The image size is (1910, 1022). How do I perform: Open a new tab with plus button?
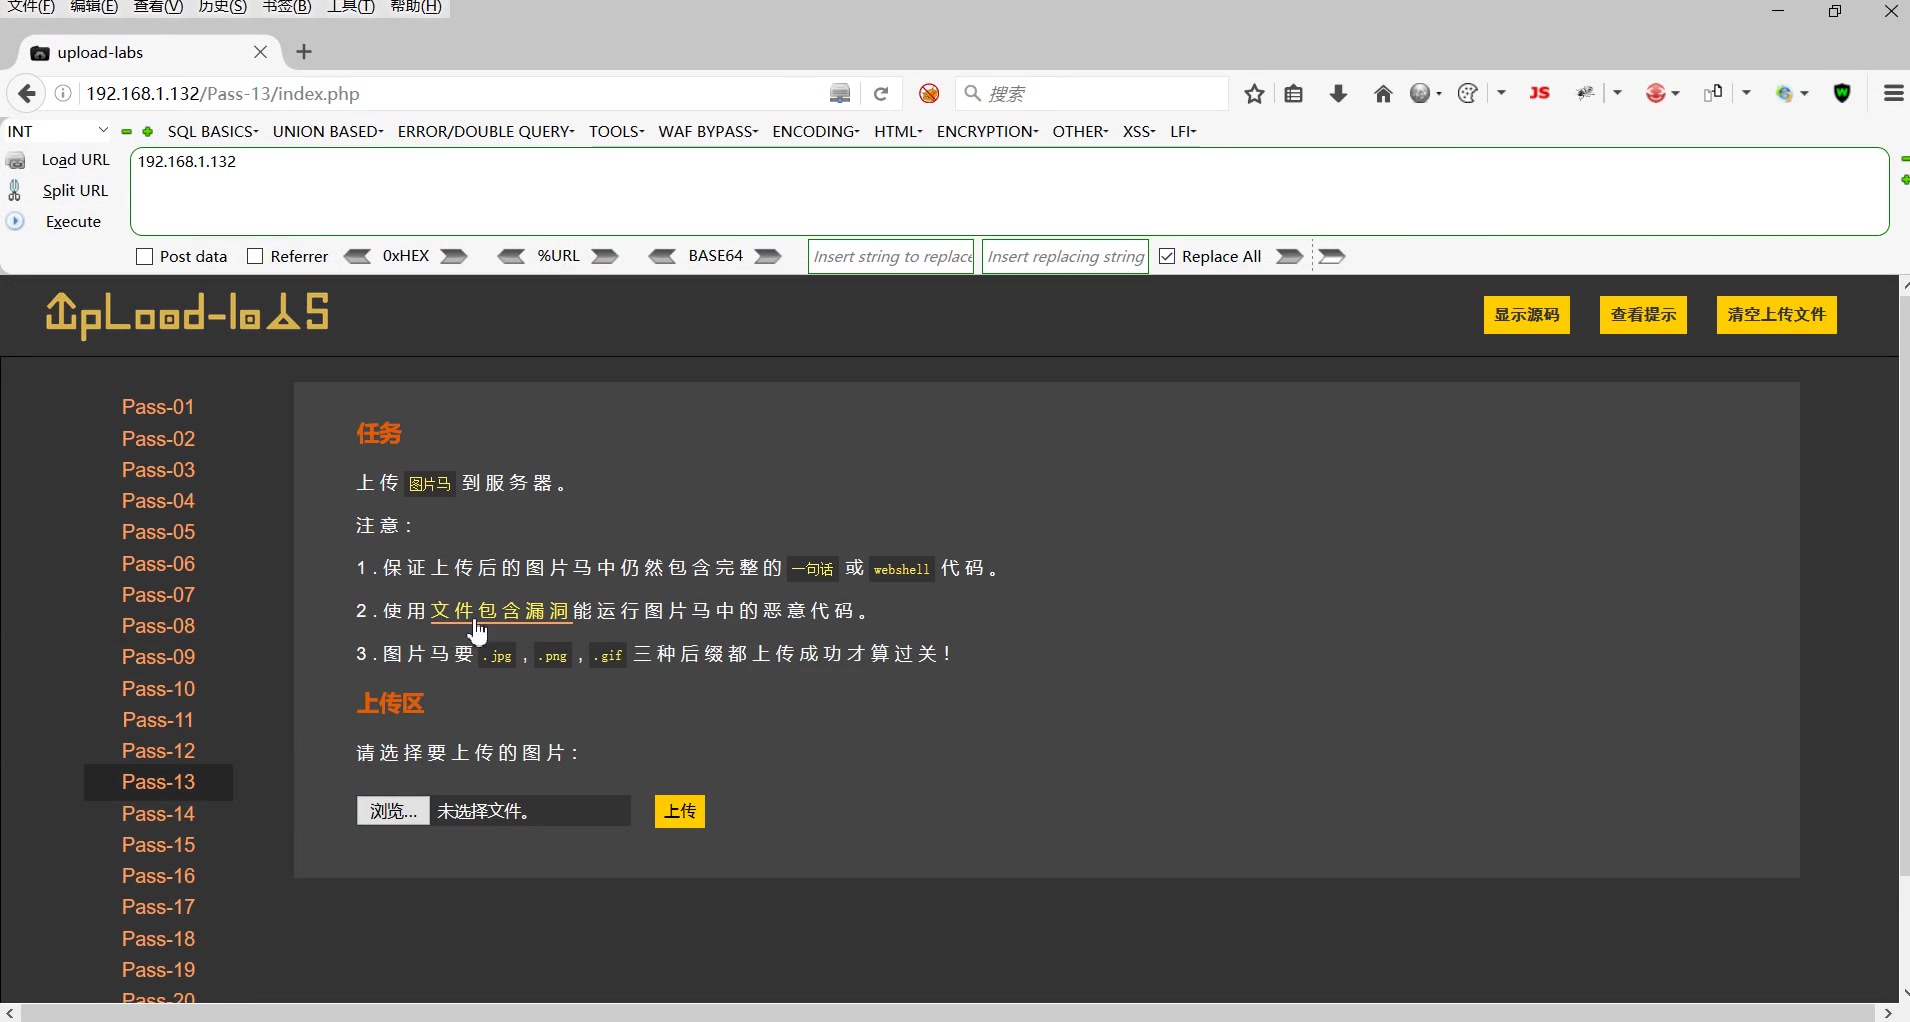pos(304,52)
